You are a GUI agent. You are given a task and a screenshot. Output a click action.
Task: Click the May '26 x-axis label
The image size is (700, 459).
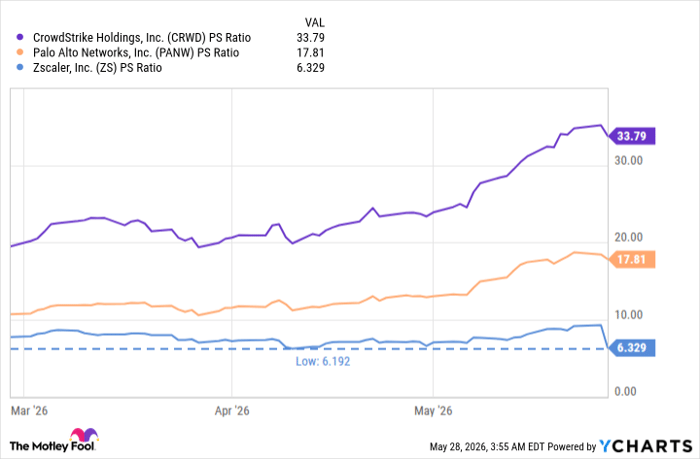coord(433,411)
